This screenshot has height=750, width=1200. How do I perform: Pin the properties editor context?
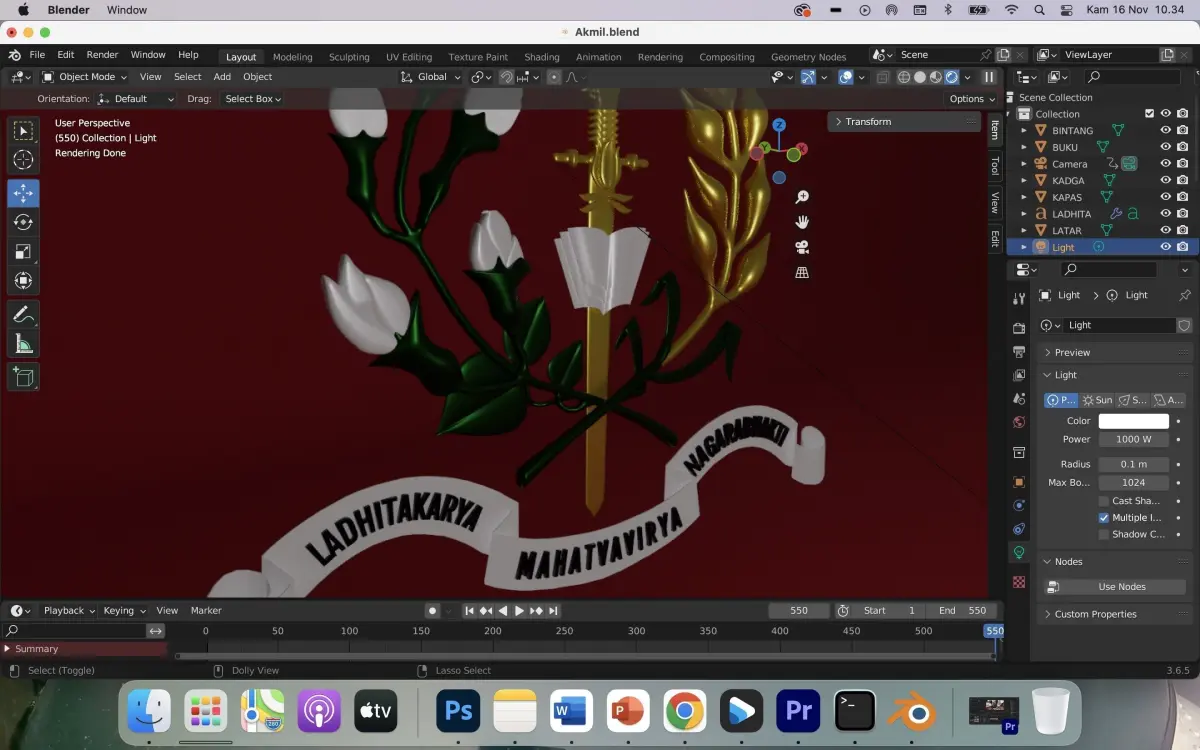(1185, 295)
